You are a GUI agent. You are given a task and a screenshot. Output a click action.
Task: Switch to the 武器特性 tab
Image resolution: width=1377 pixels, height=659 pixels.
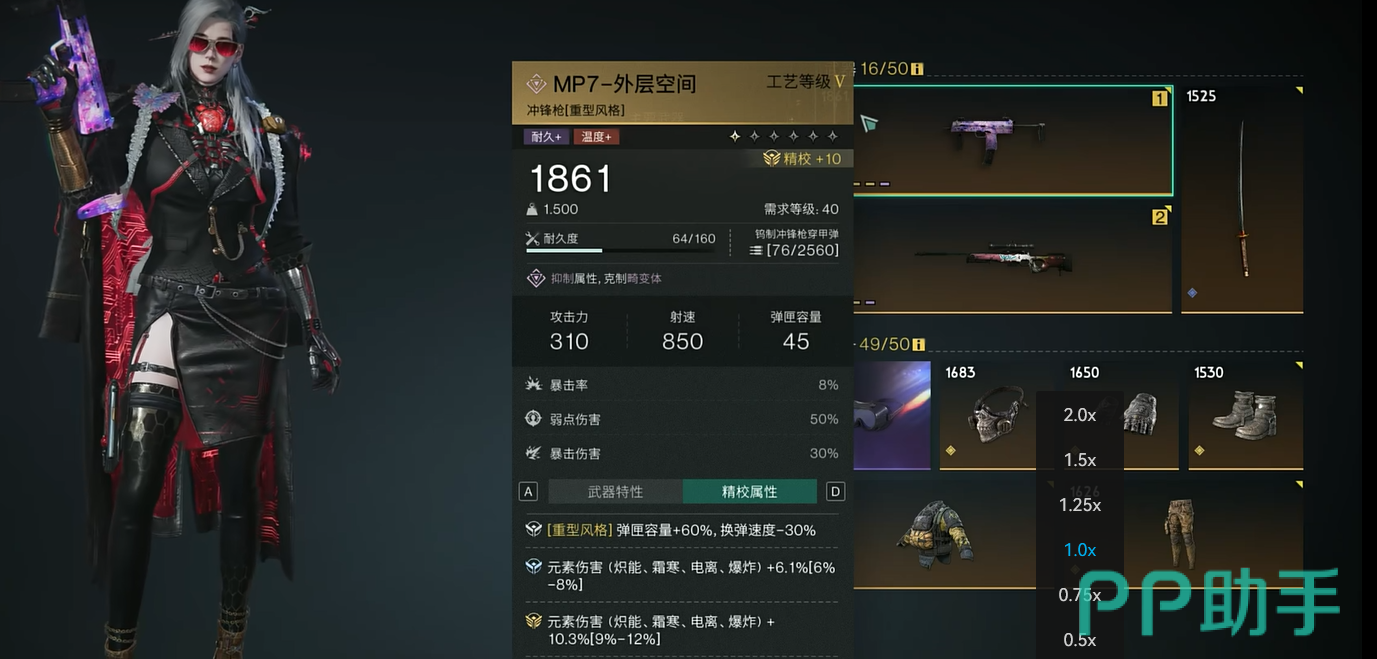click(615, 491)
